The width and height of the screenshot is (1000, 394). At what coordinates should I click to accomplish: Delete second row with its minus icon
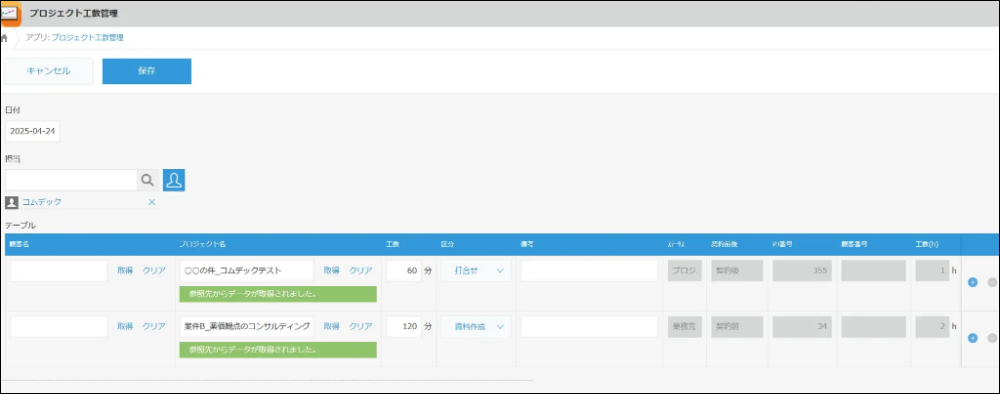click(992, 338)
